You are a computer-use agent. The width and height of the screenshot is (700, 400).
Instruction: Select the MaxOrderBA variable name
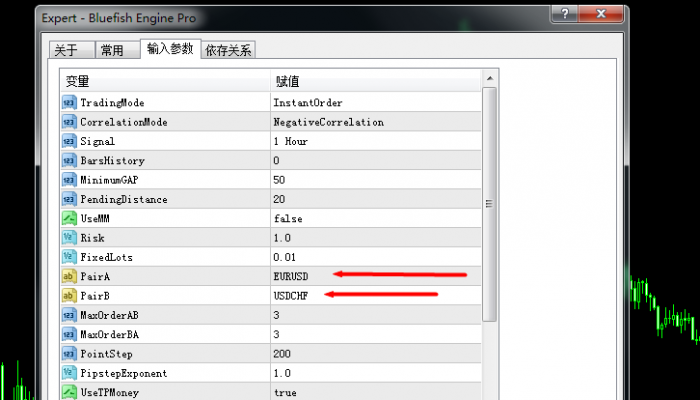point(109,334)
